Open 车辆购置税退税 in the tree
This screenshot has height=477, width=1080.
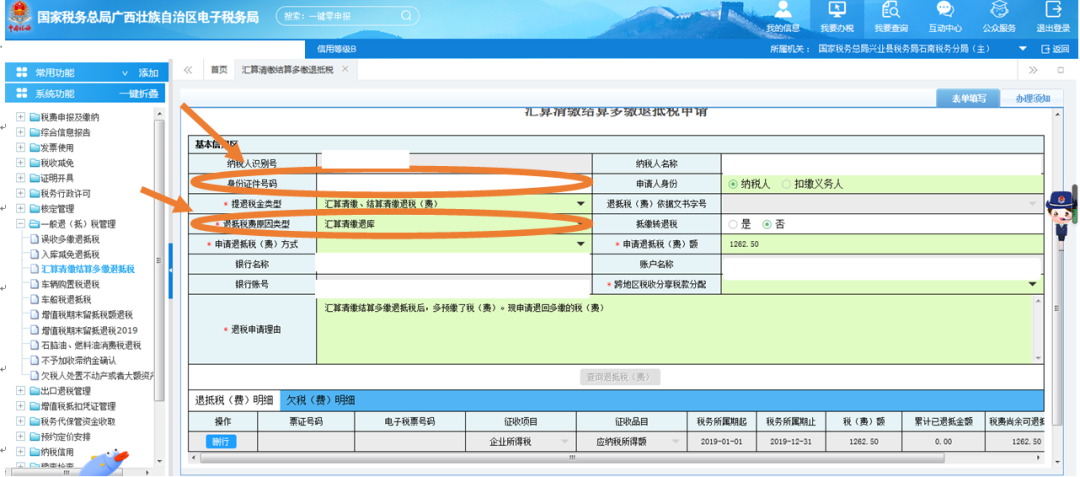point(70,284)
